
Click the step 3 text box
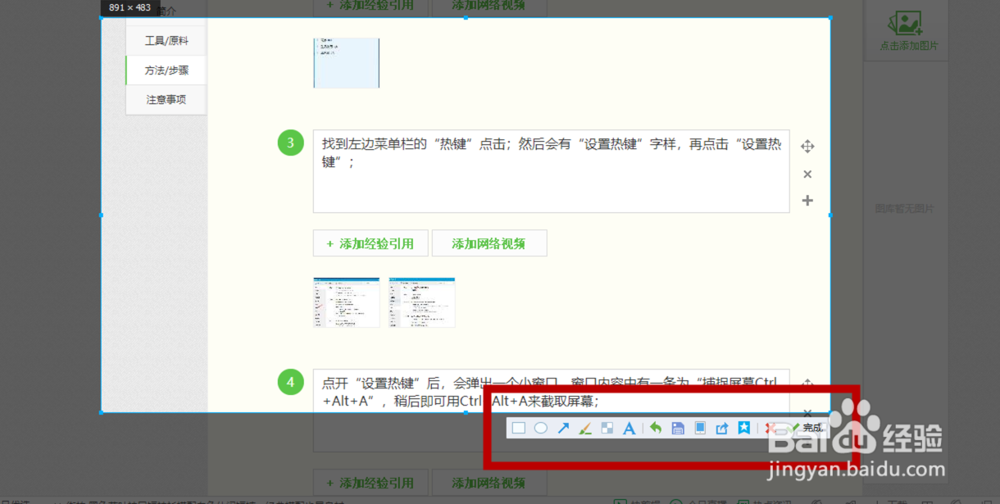(551, 171)
